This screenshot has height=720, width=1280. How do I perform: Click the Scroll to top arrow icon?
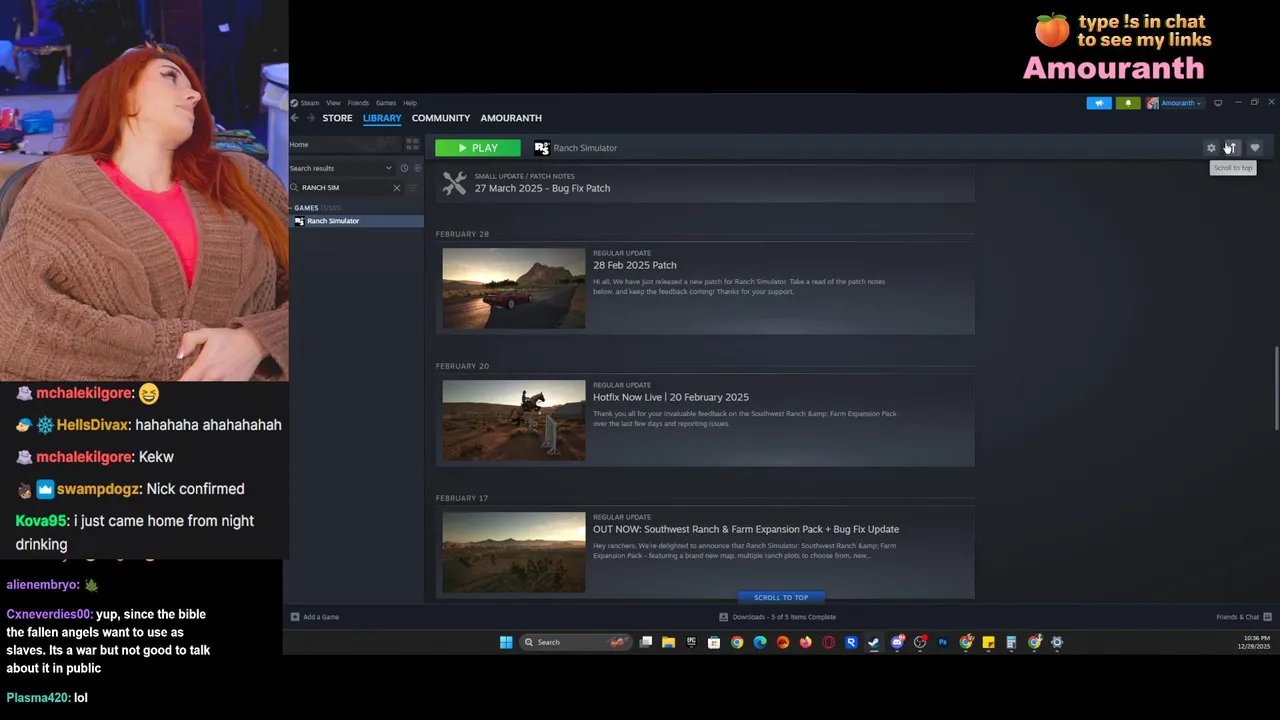1232,148
